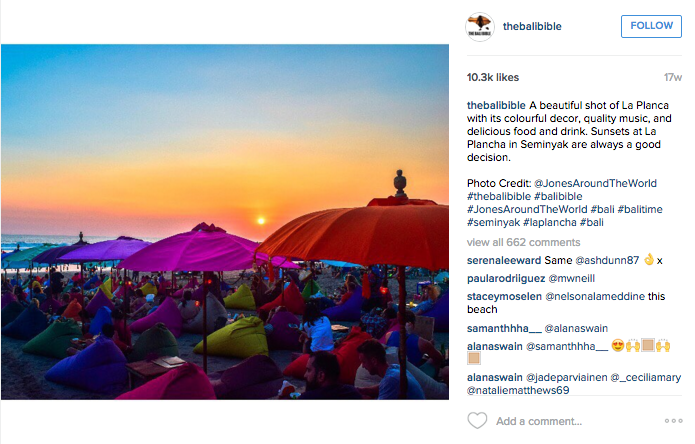Open @JonesAroundTheWorld photo credit mention

point(595,183)
